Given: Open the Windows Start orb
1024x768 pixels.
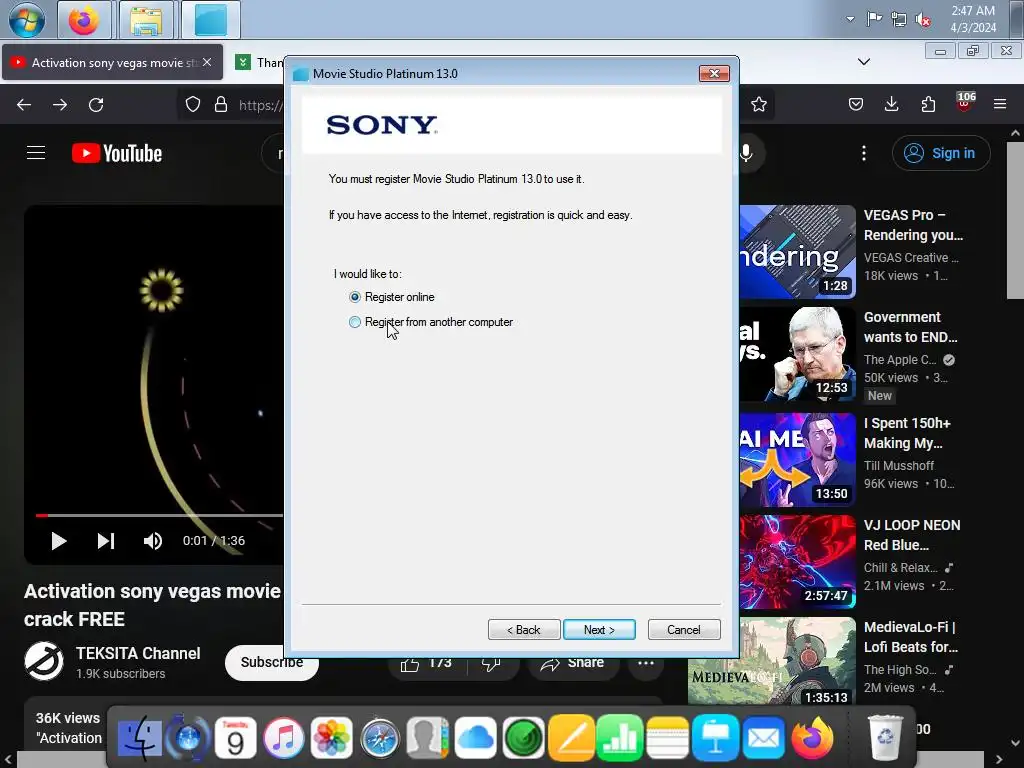Looking at the screenshot, I should pyautogui.click(x=27, y=19).
